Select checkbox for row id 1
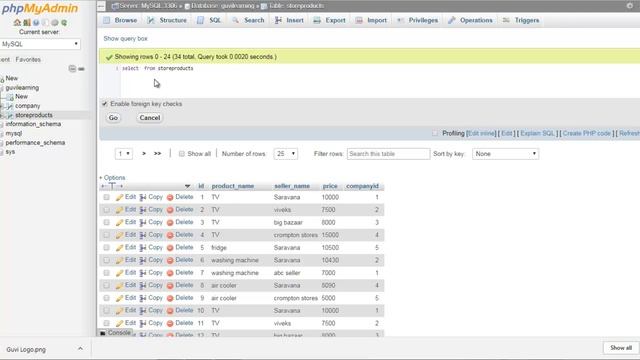 pyautogui.click(x=107, y=198)
